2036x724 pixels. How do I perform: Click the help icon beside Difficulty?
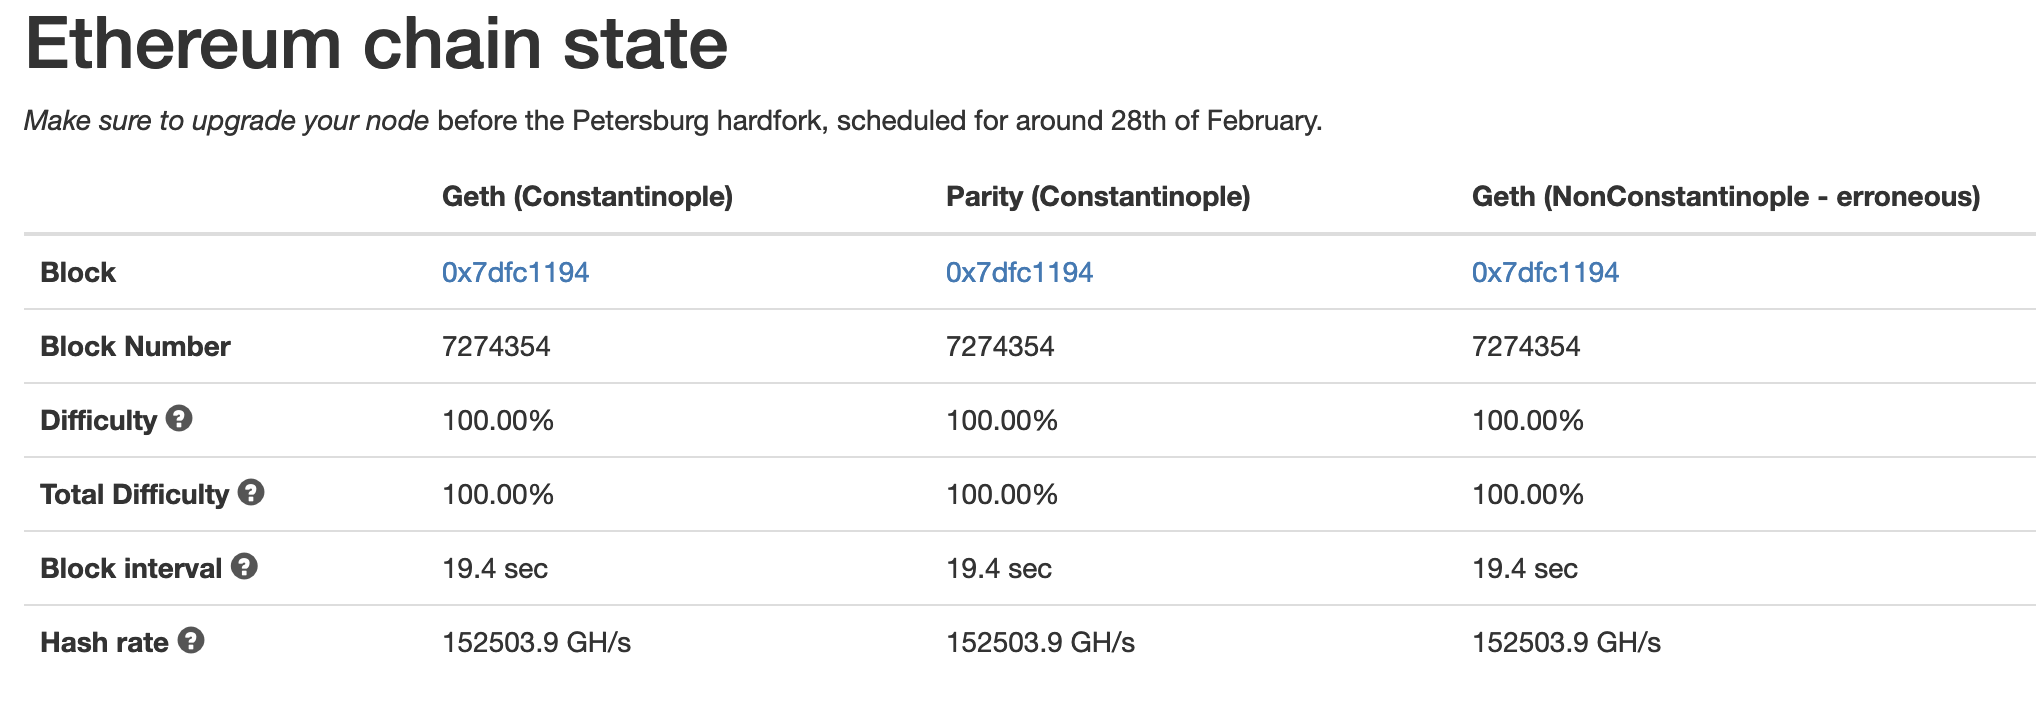coord(179,419)
